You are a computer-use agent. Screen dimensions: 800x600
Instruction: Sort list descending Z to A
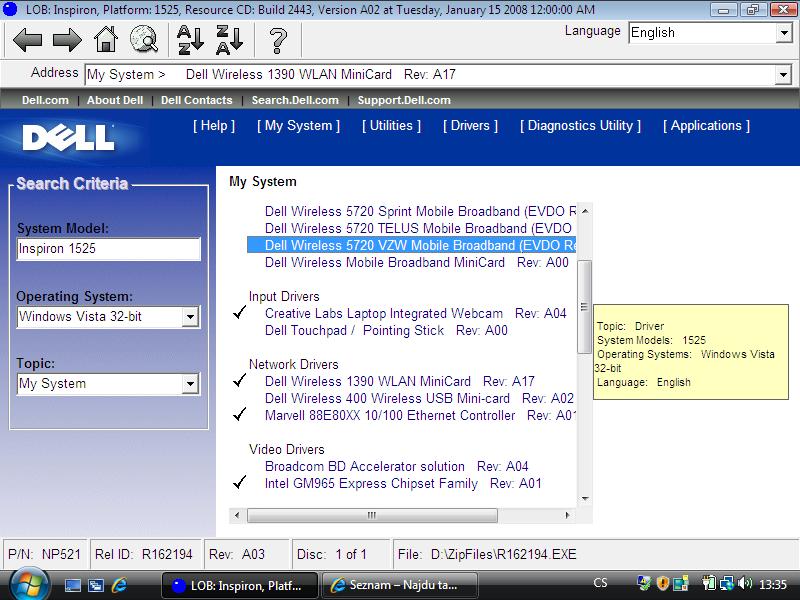[229, 40]
